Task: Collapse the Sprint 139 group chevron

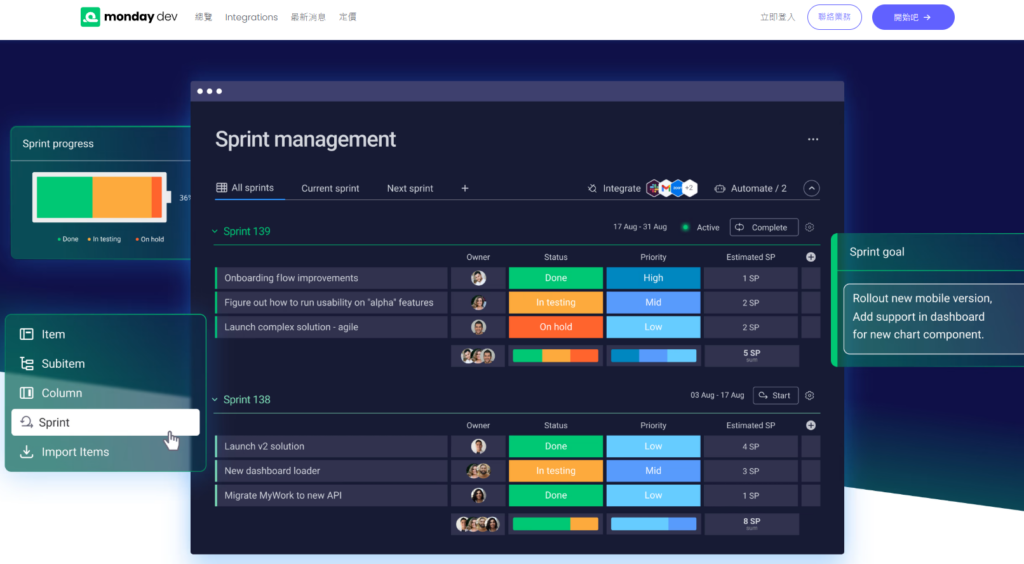Action: pyautogui.click(x=215, y=231)
